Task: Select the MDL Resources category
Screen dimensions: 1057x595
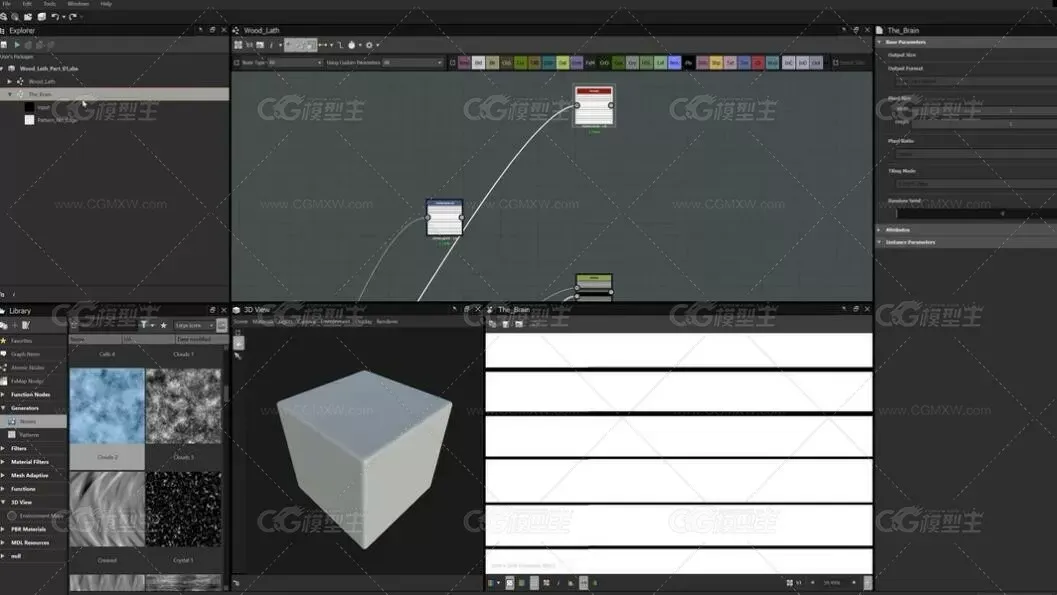Action: [30, 542]
